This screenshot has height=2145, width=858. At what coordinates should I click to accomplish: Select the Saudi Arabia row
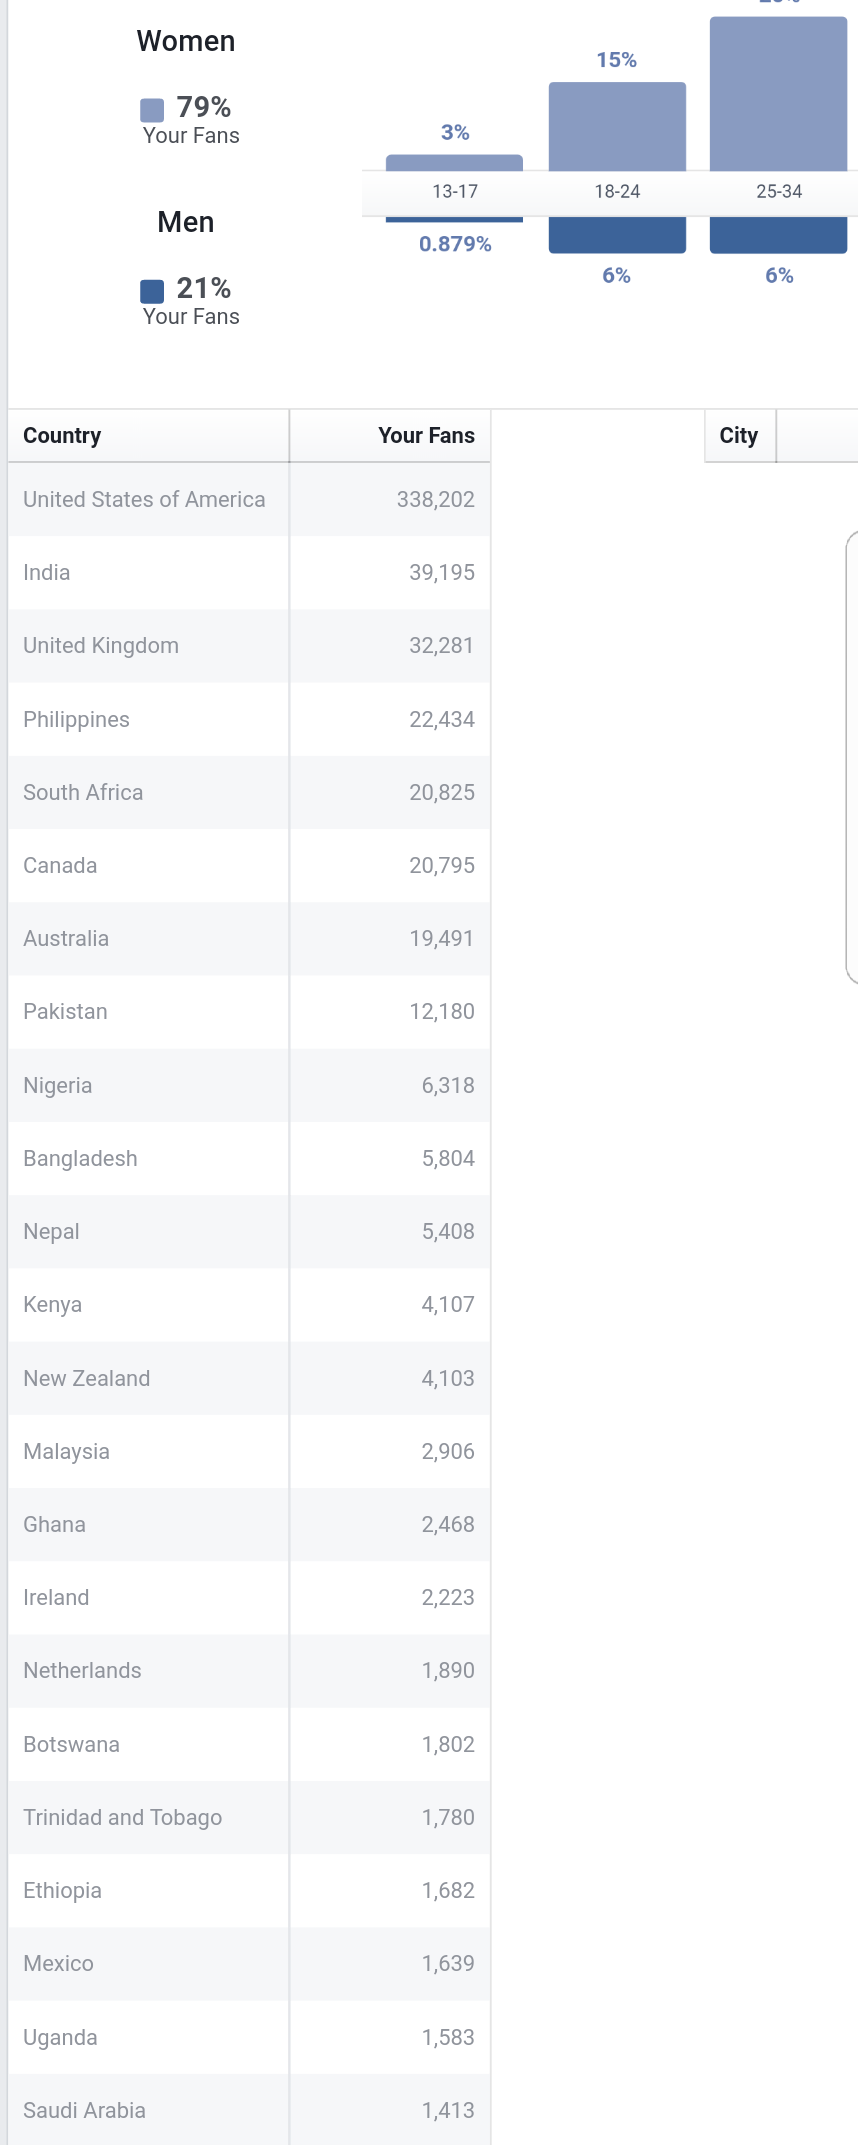249,2110
